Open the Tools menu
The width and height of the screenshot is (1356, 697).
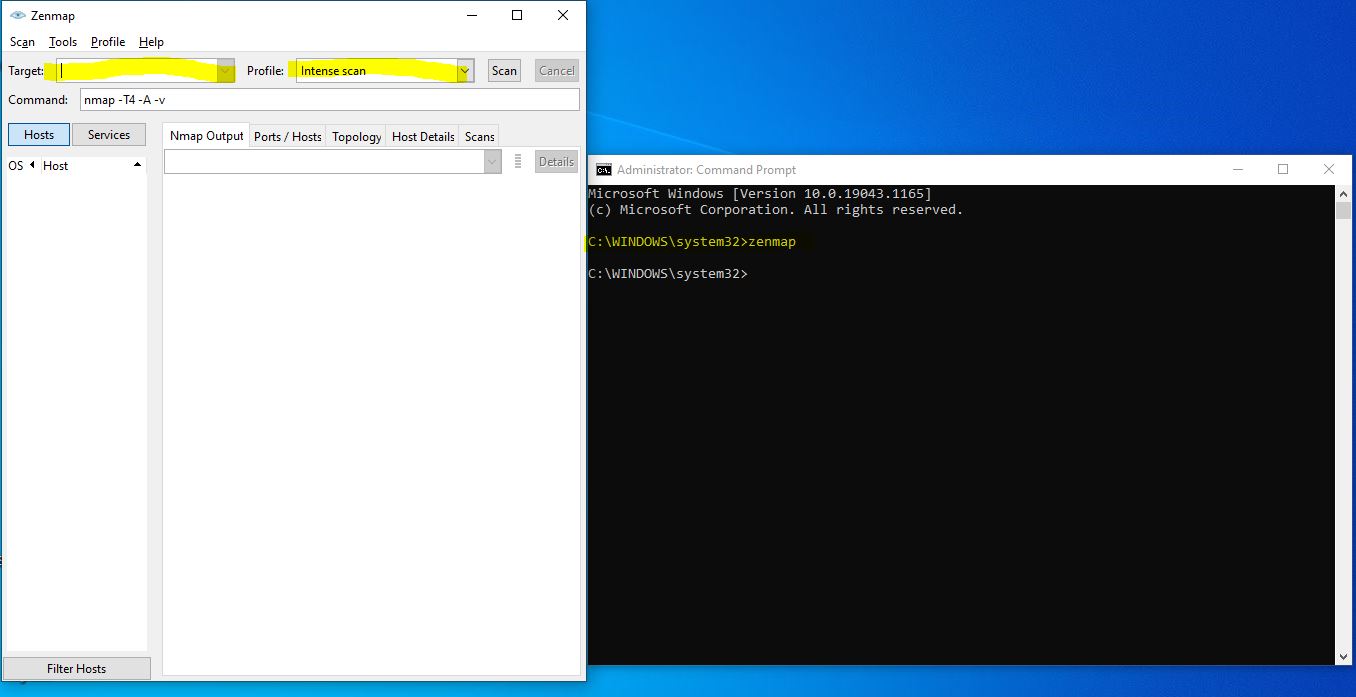(x=63, y=42)
